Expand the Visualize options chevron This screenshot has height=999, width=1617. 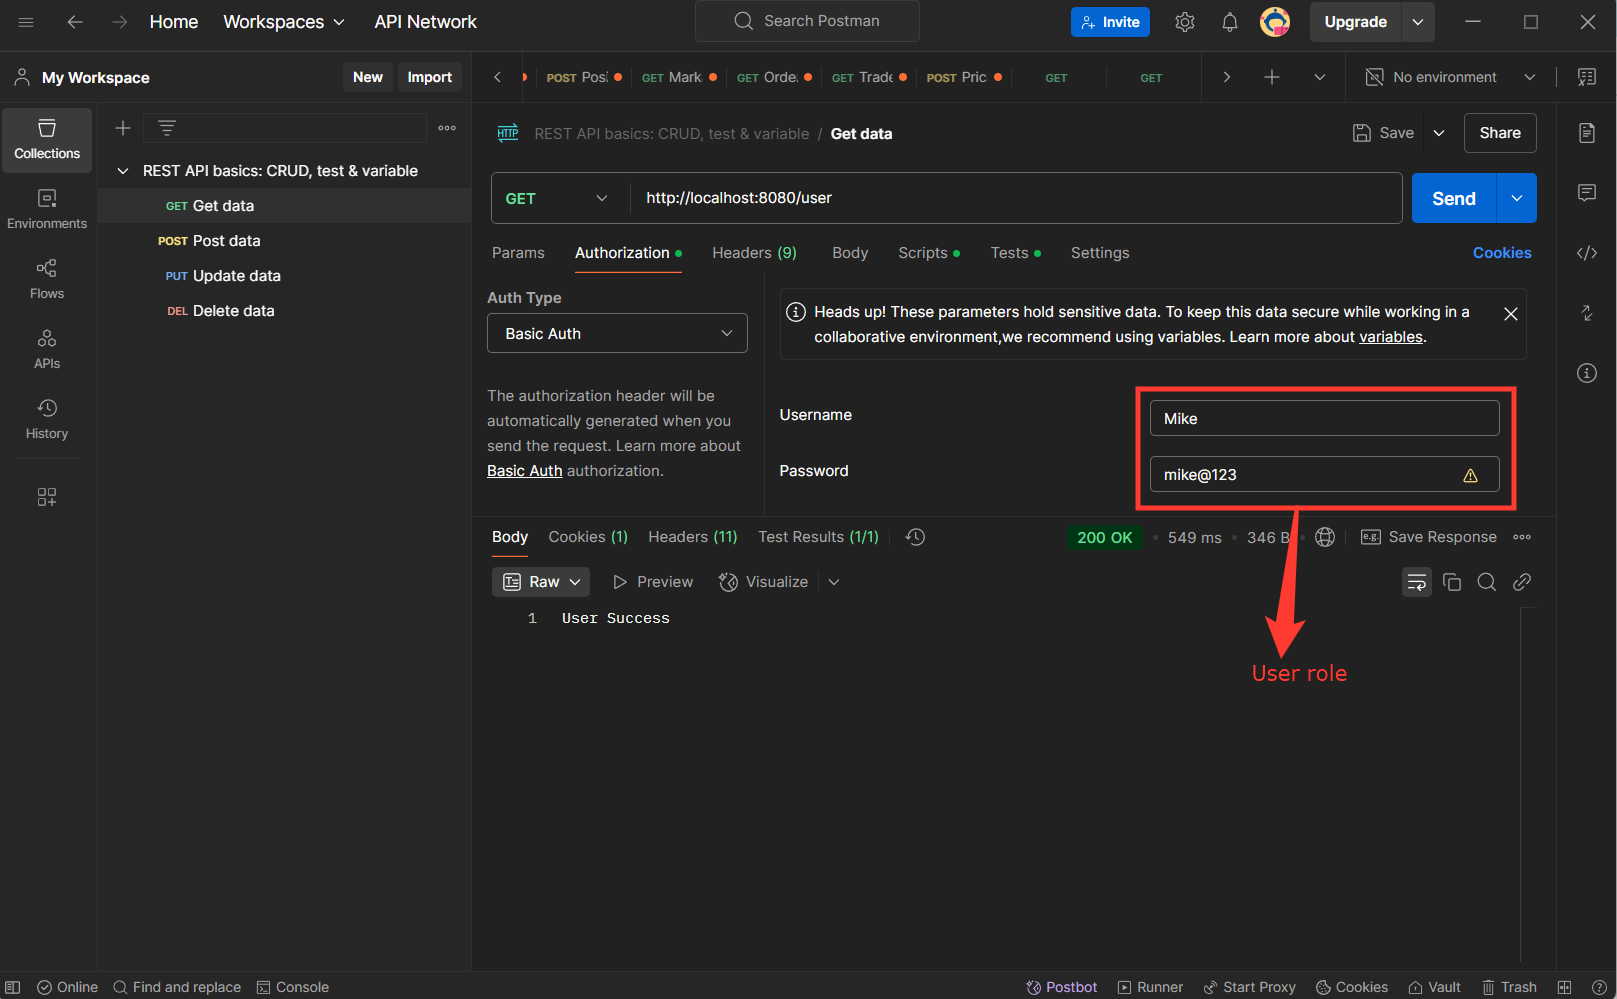click(x=834, y=582)
